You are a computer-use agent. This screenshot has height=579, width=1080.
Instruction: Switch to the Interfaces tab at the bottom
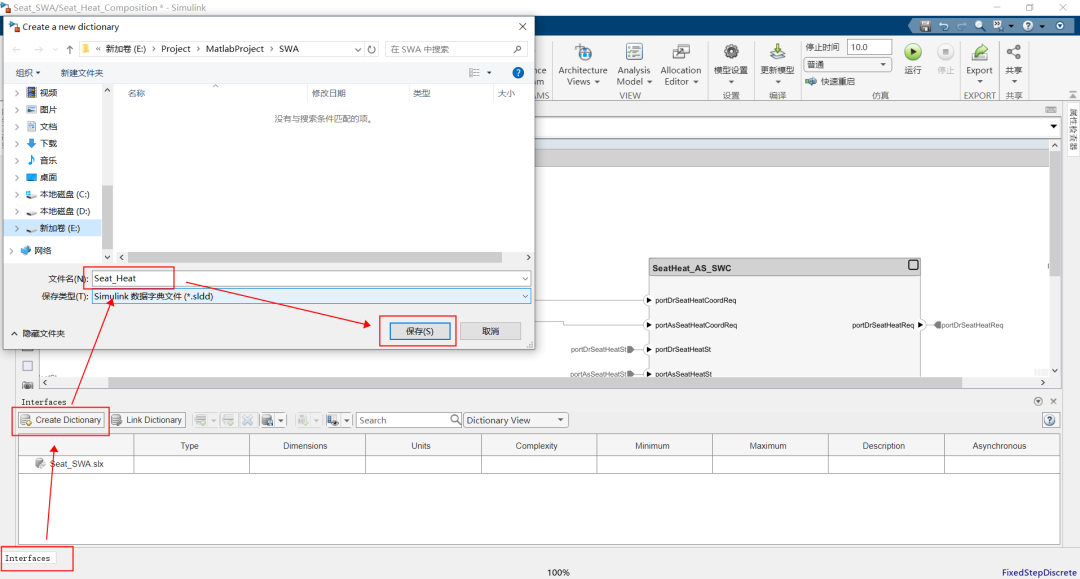[x=28, y=558]
